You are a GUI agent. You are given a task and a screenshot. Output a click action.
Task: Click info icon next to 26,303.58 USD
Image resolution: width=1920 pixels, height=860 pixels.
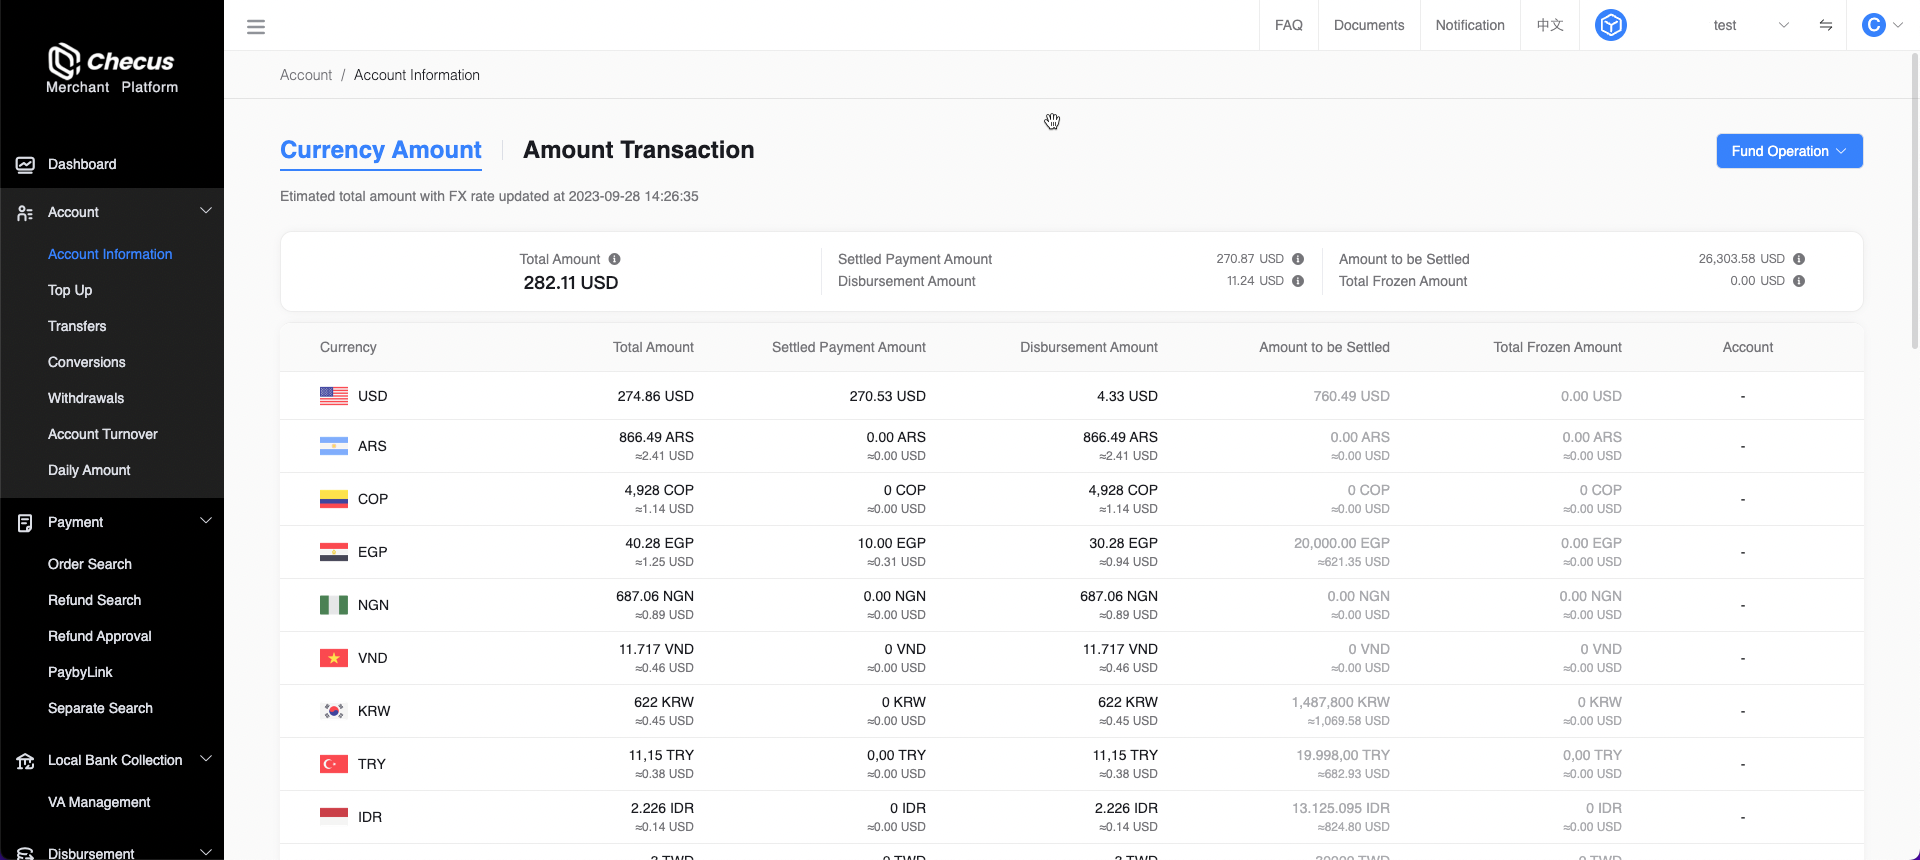[1799, 259]
